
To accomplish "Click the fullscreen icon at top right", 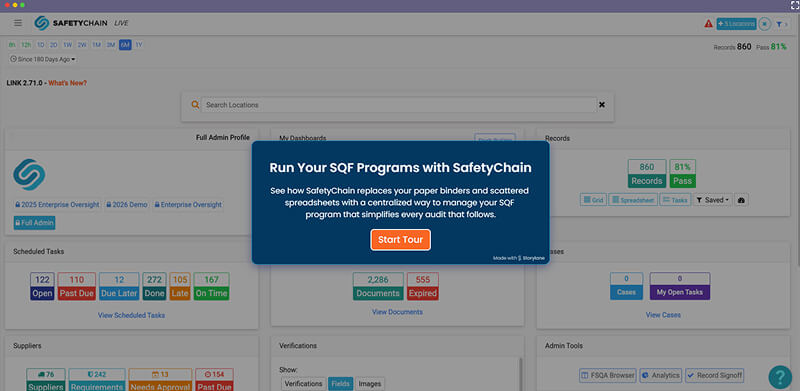I will coord(794,6).
